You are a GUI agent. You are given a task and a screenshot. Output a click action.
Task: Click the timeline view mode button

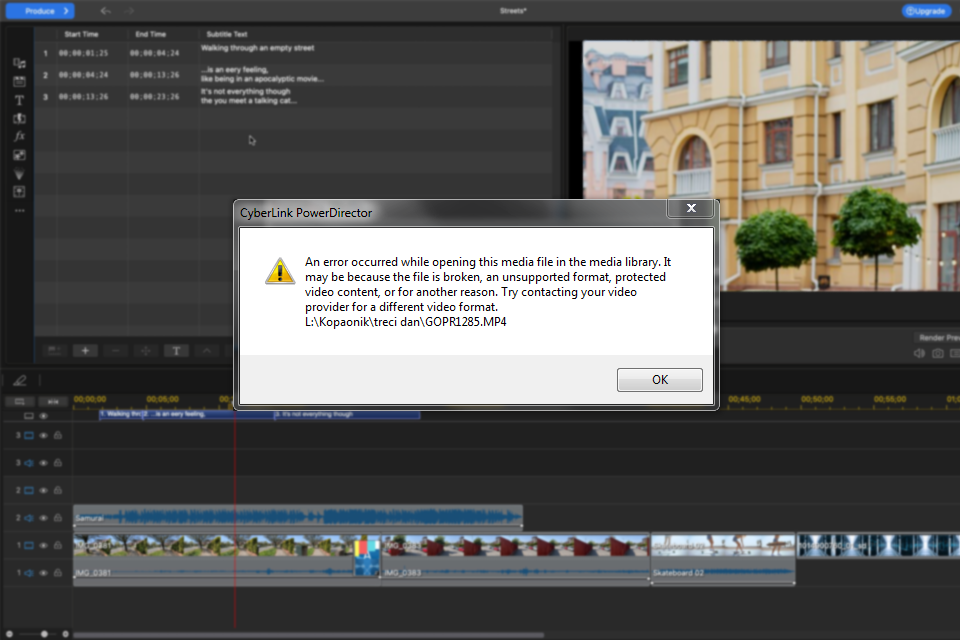tap(20, 402)
